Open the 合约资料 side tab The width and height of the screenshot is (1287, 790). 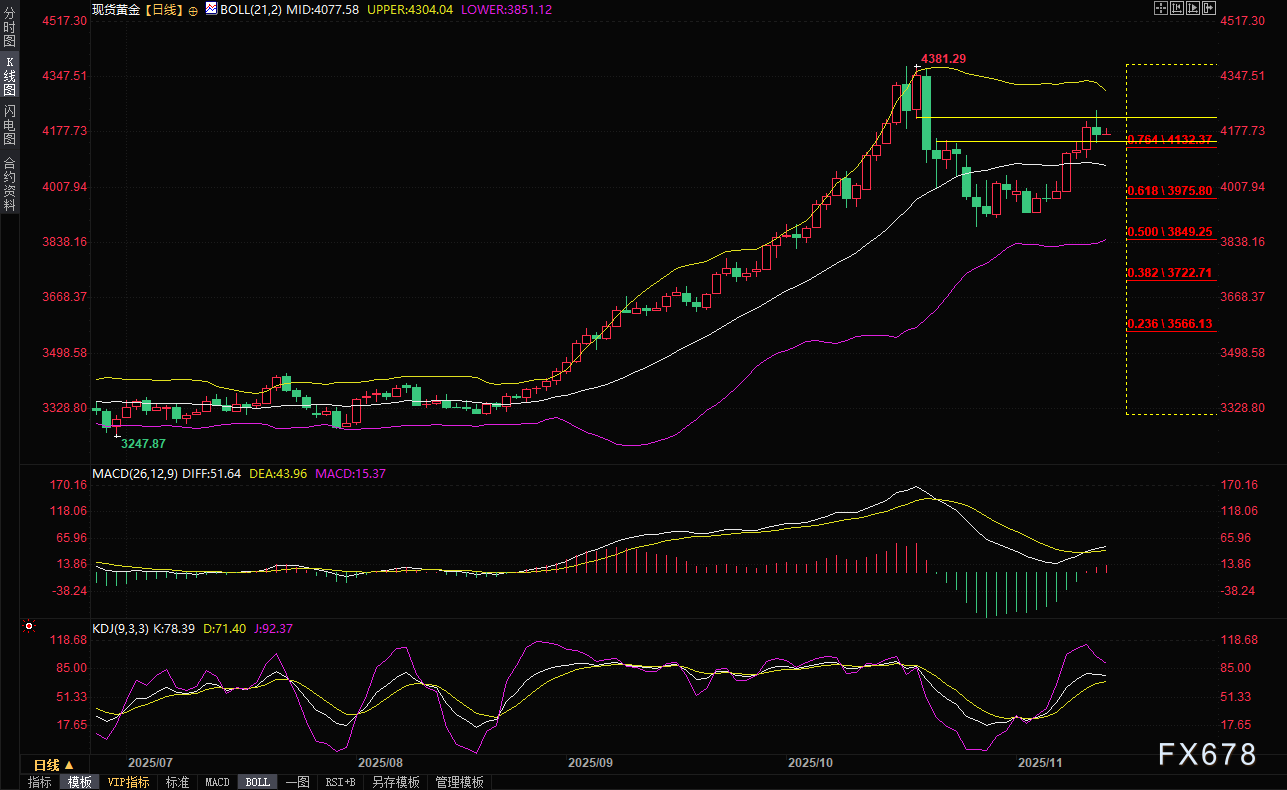click(x=9, y=183)
